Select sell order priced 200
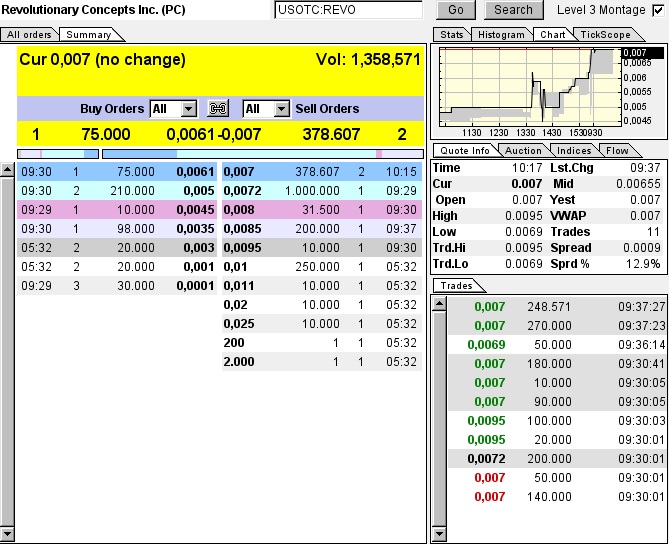The height and width of the screenshot is (544, 669). coord(322,343)
